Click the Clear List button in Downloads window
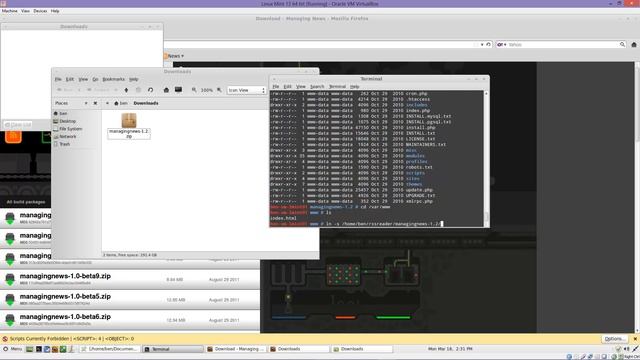Viewport: 640px width, 360px height. tap(18, 124)
